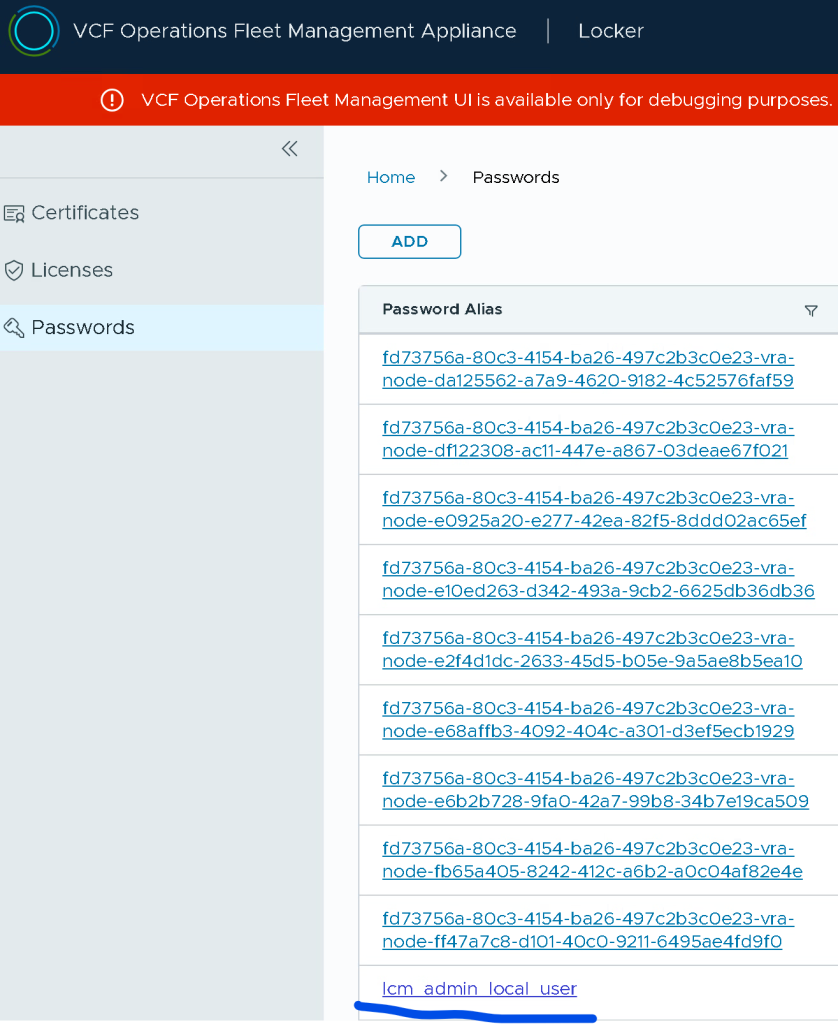Click the Passwords key icon

pyautogui.click(x=14, y=328)
